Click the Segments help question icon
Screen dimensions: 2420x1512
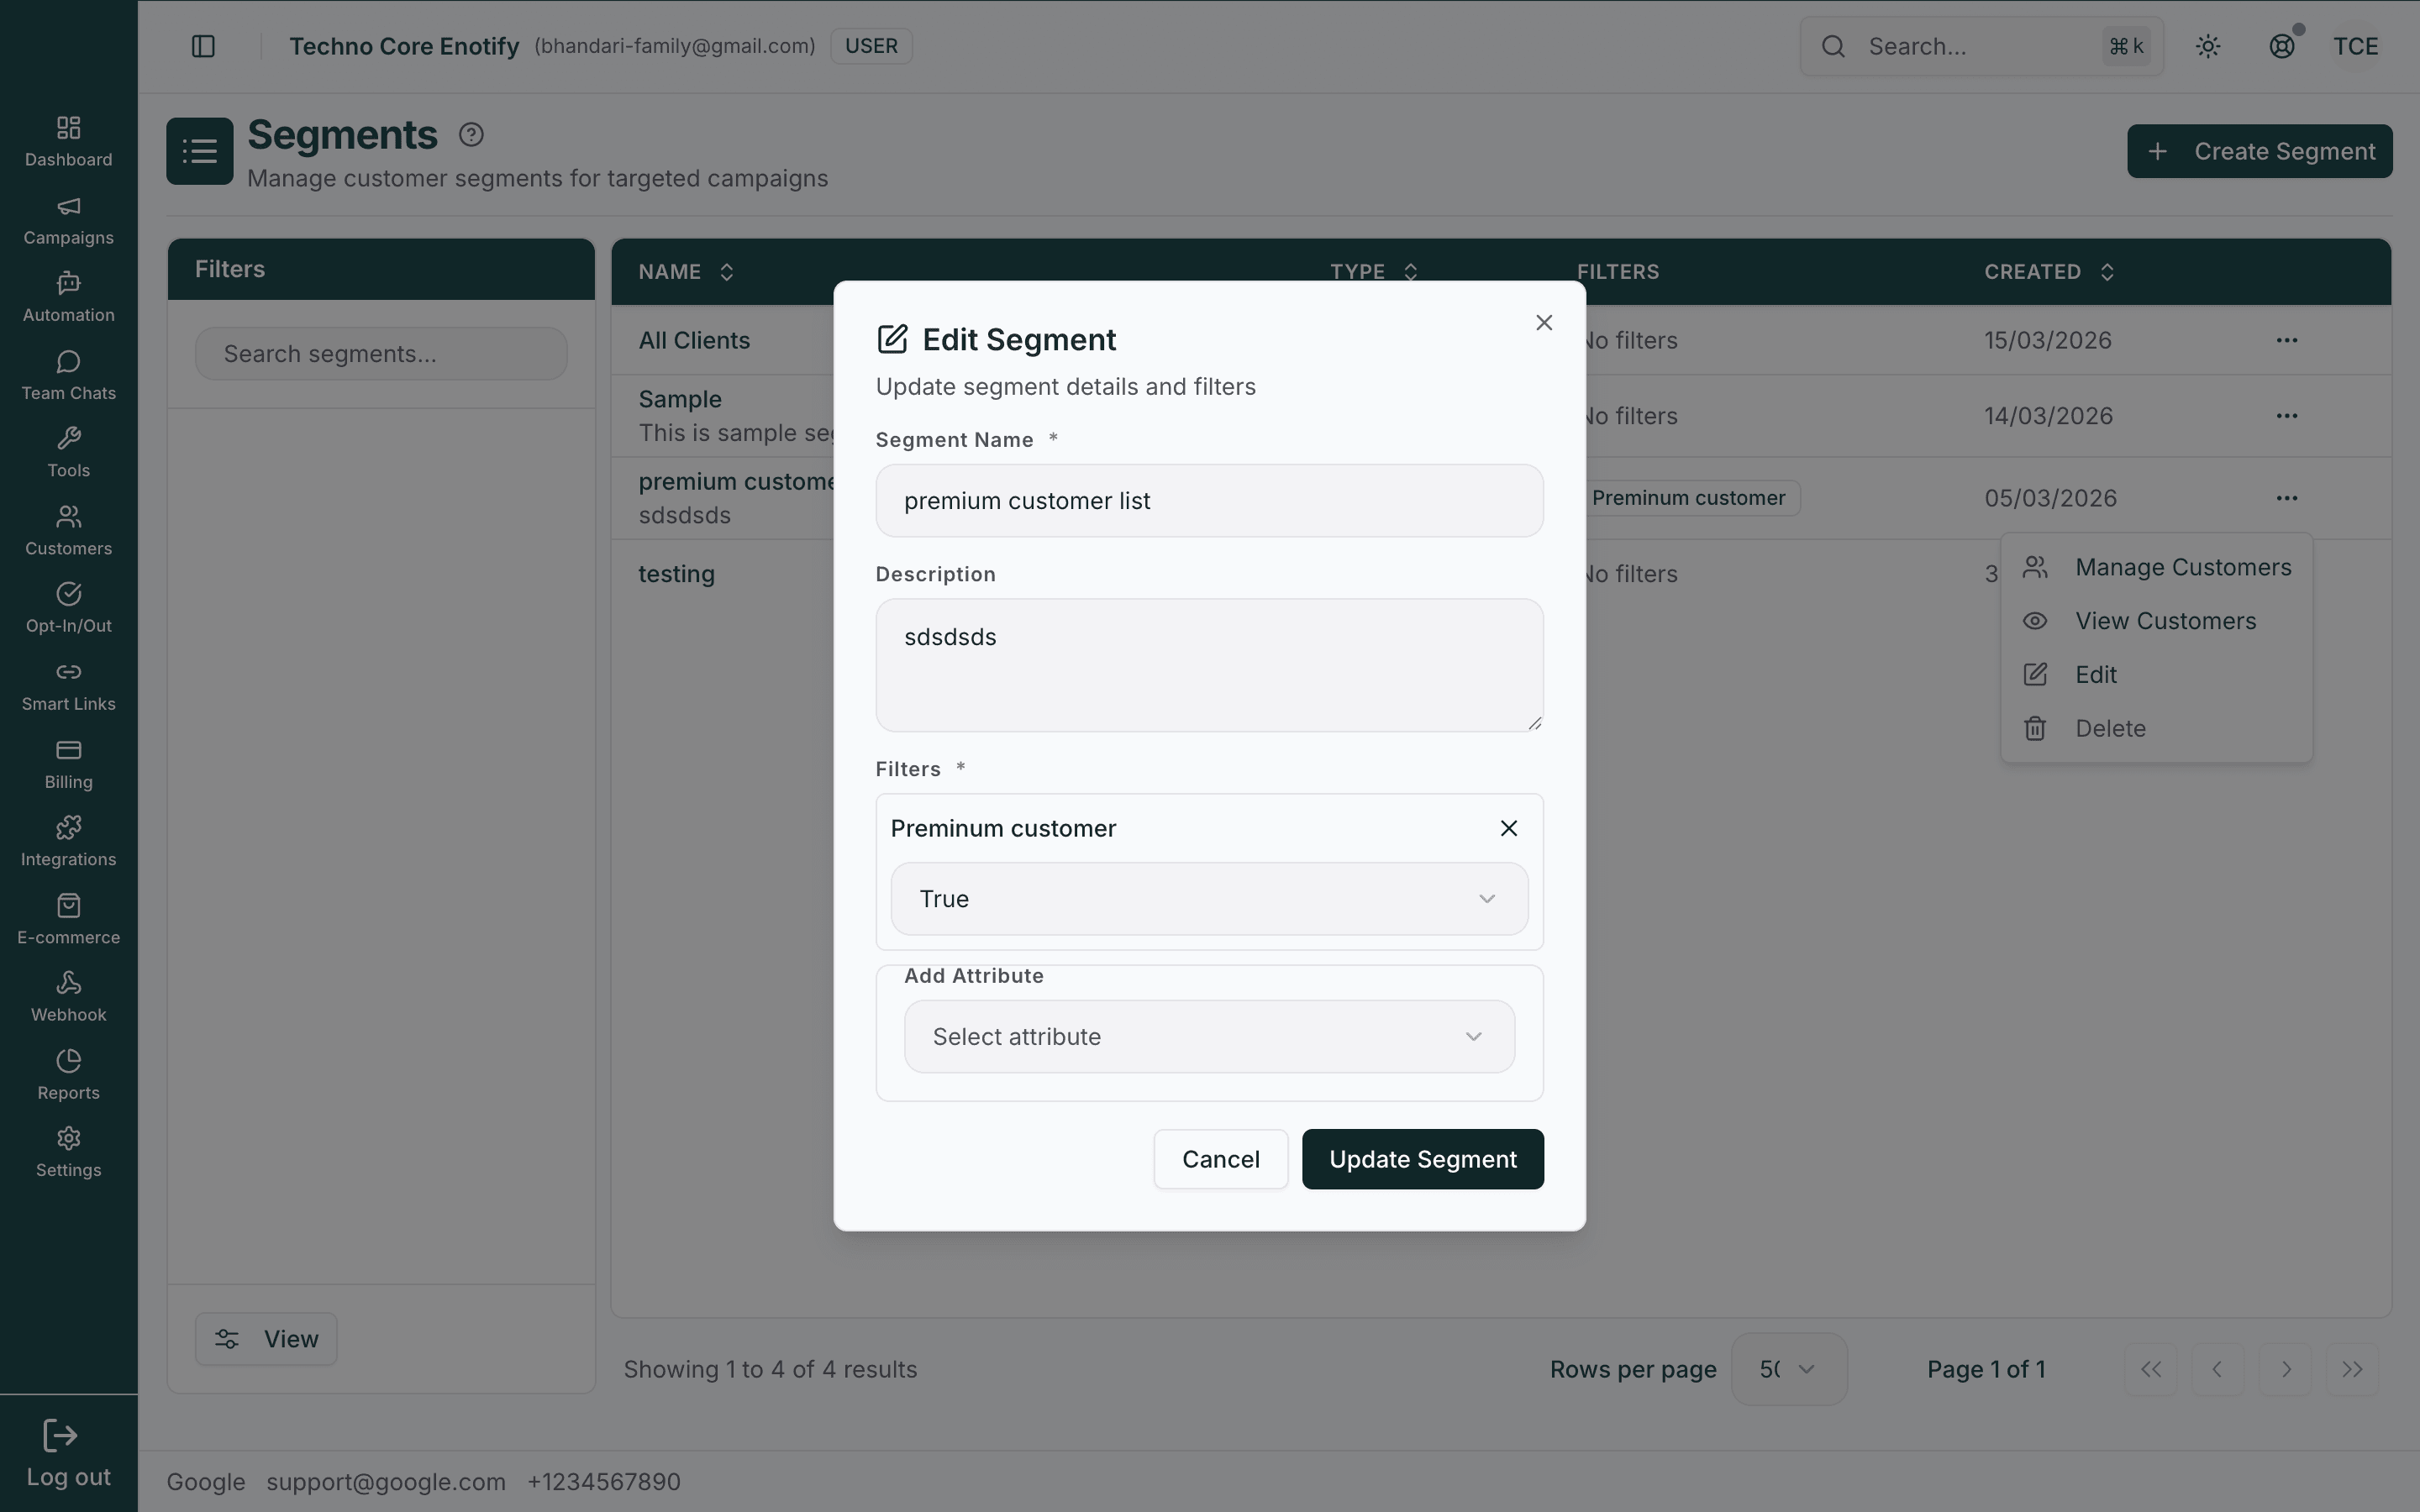471,134
